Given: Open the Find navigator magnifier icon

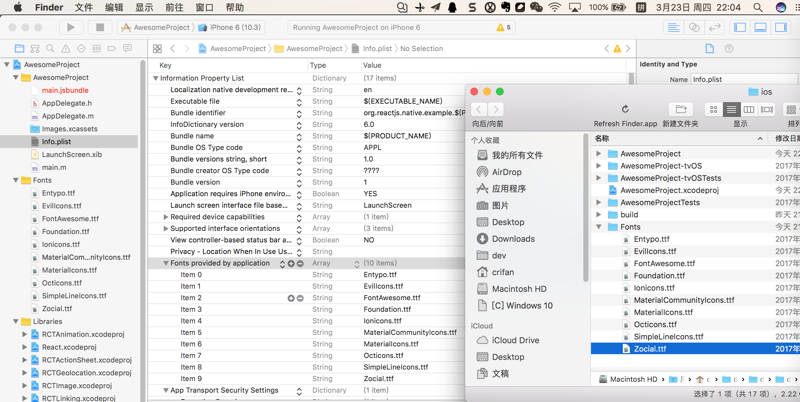Looking at the screenshot, I should pyautogui.click(x=50, y=48).
